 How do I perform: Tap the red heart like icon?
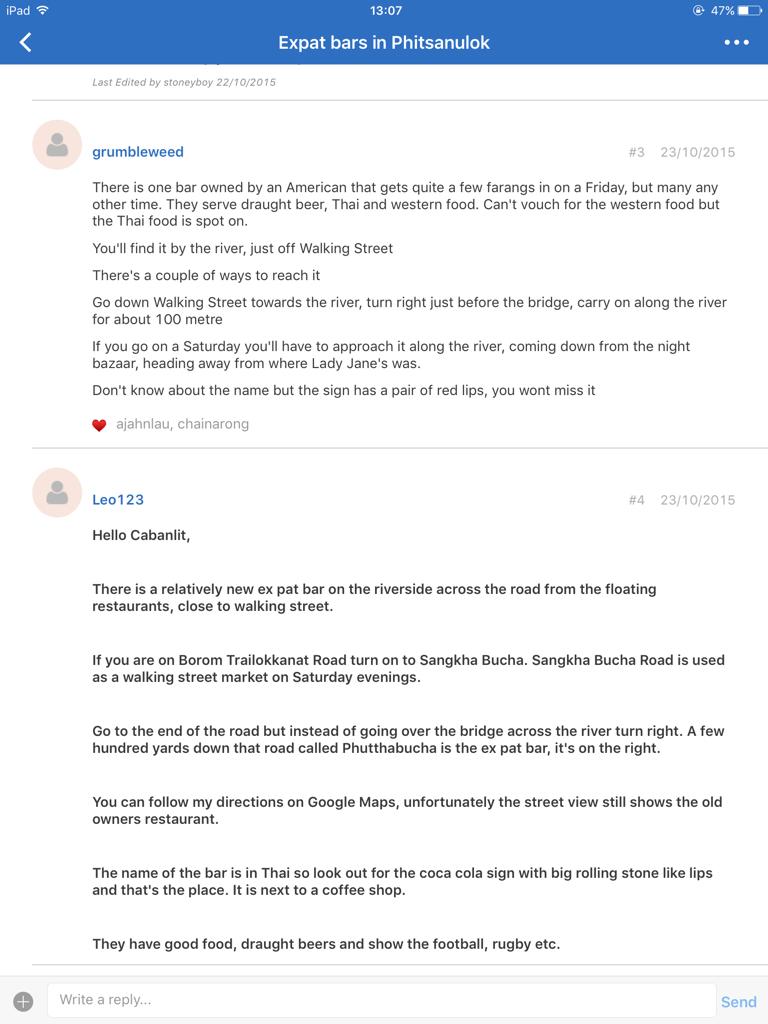click(99, 425)
